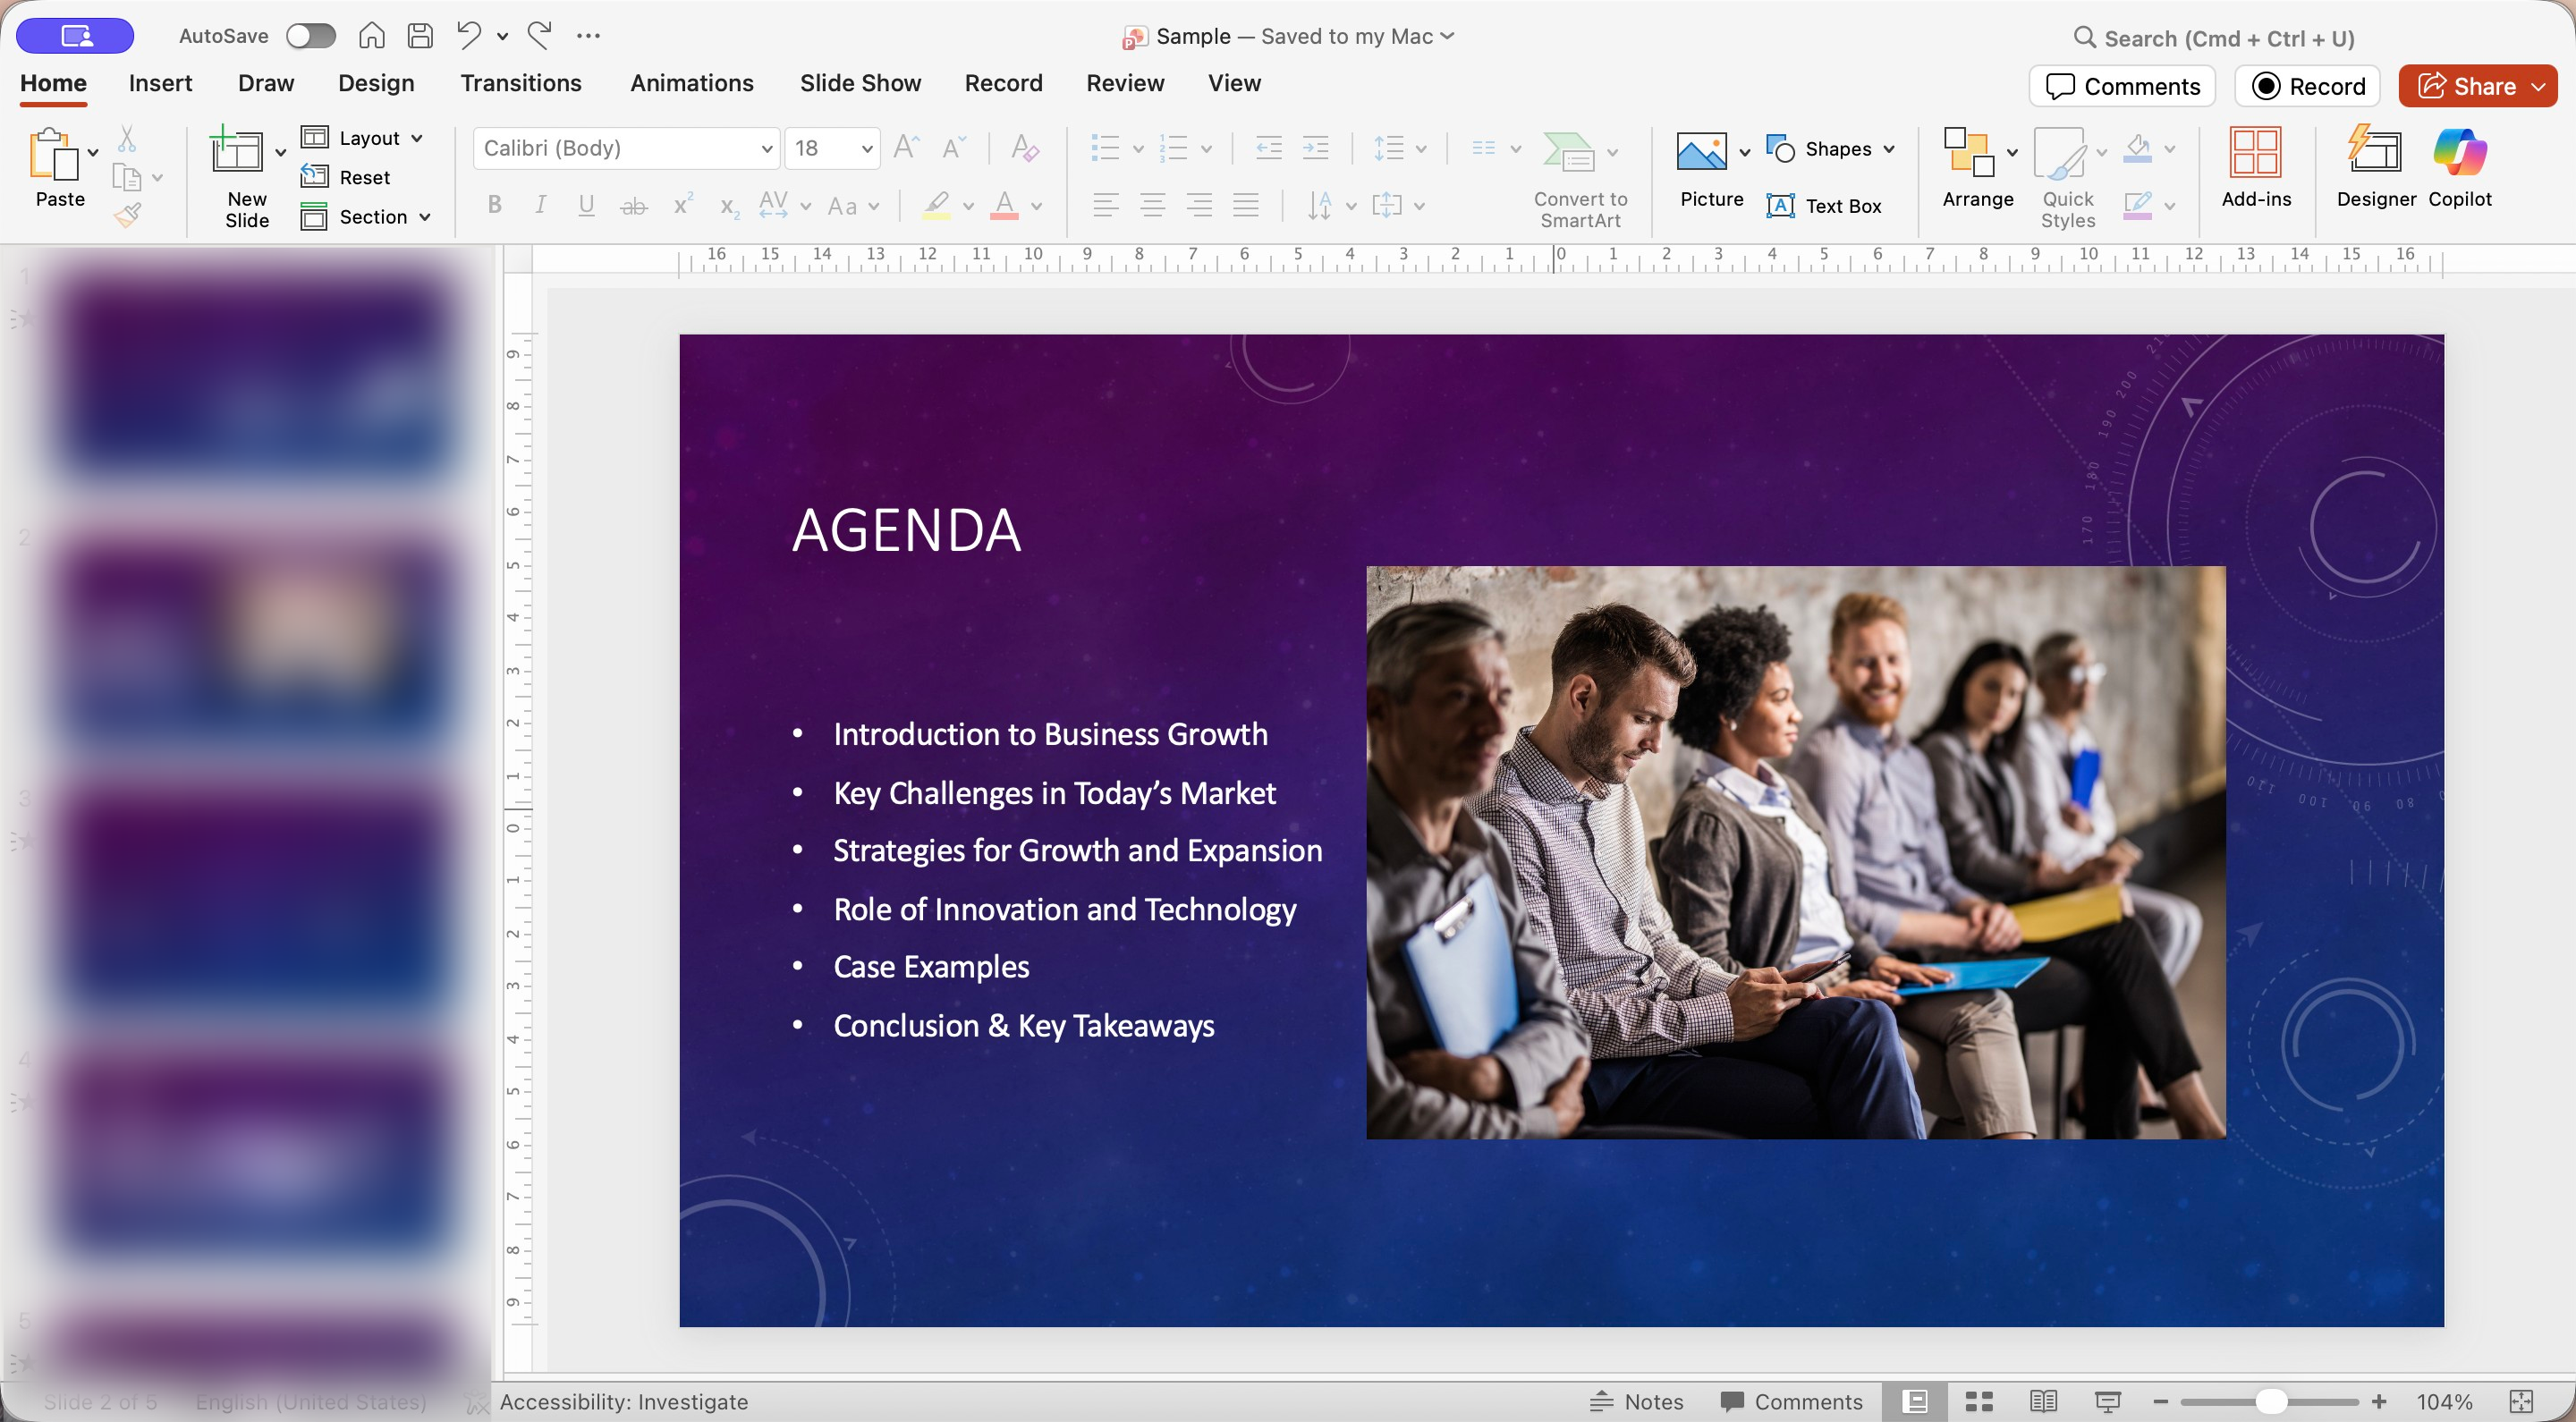Open Copilot from the ribbon
2576x1422 pixels.
coord(2459,153)
